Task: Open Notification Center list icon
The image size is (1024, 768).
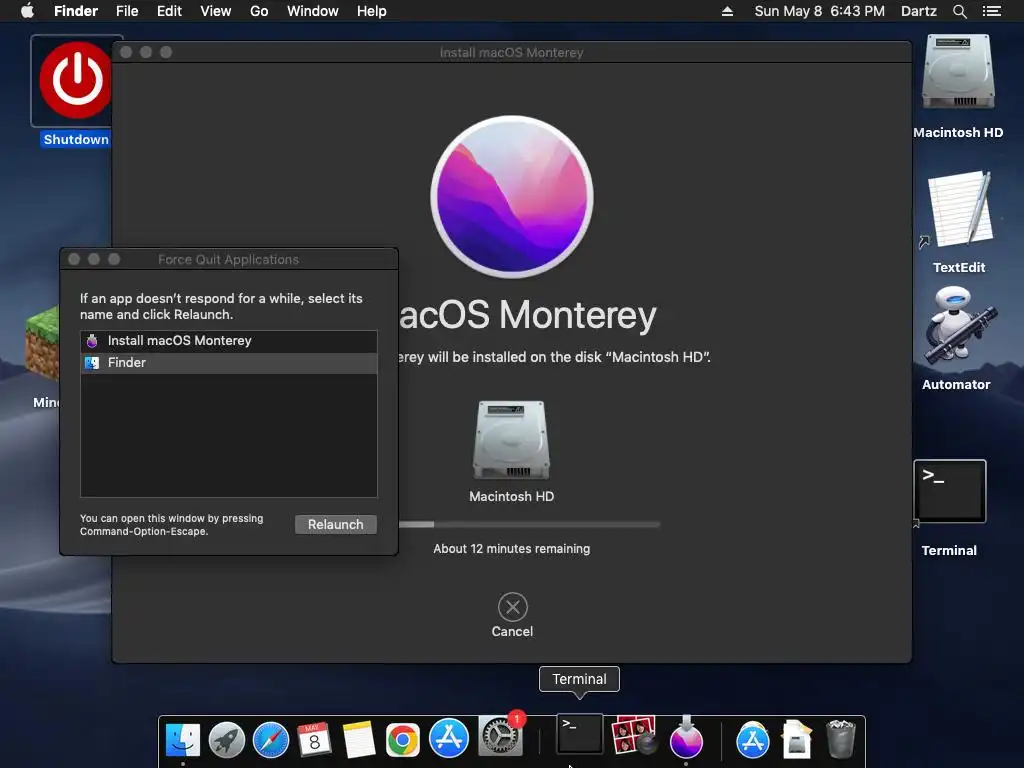Action: coord(991,11)
